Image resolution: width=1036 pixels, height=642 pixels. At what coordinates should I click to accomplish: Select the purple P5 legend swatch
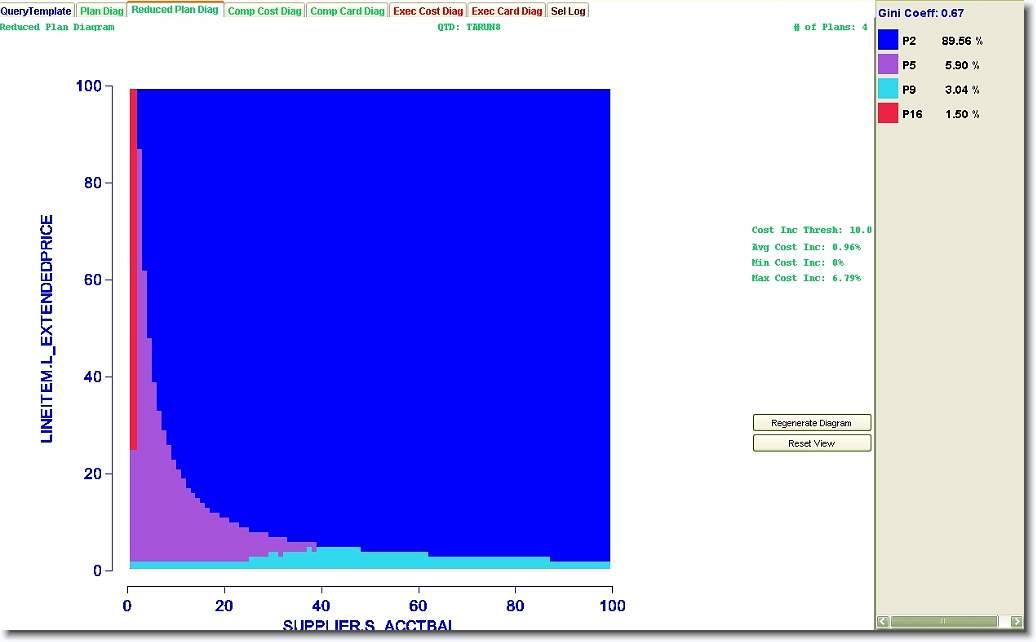887,65
